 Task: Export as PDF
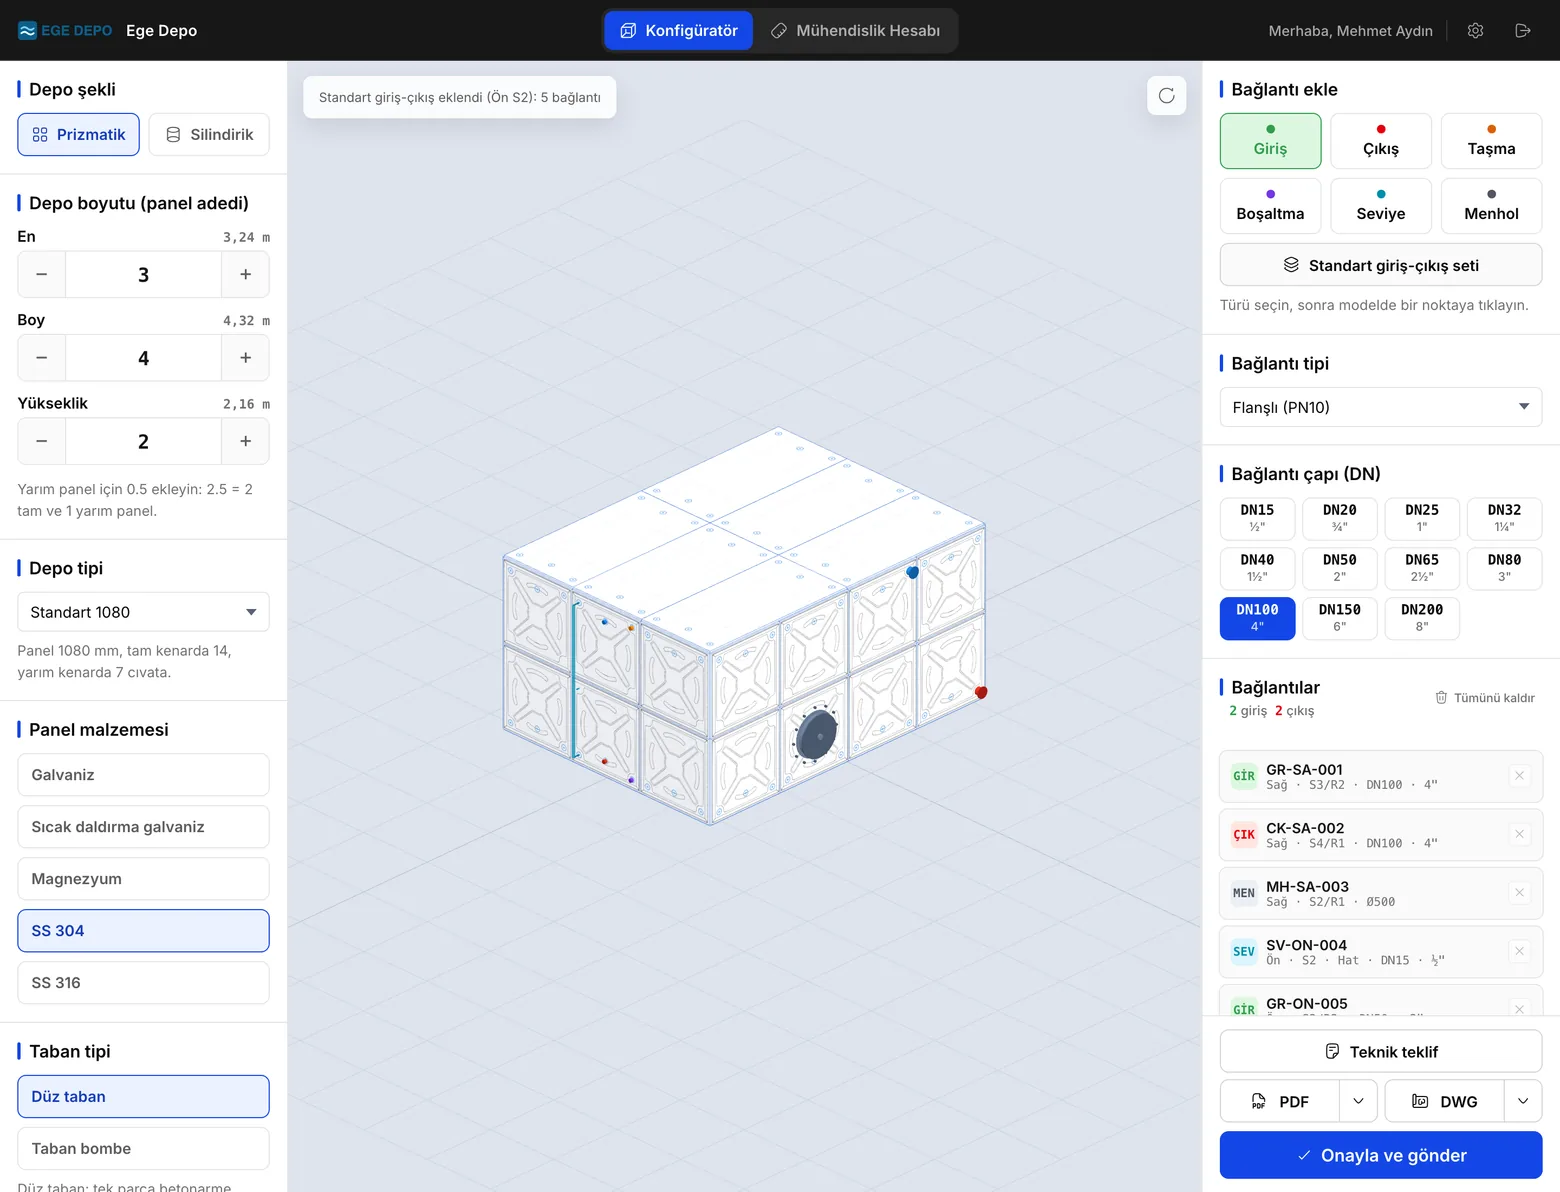click(x=1280, y=1101)
